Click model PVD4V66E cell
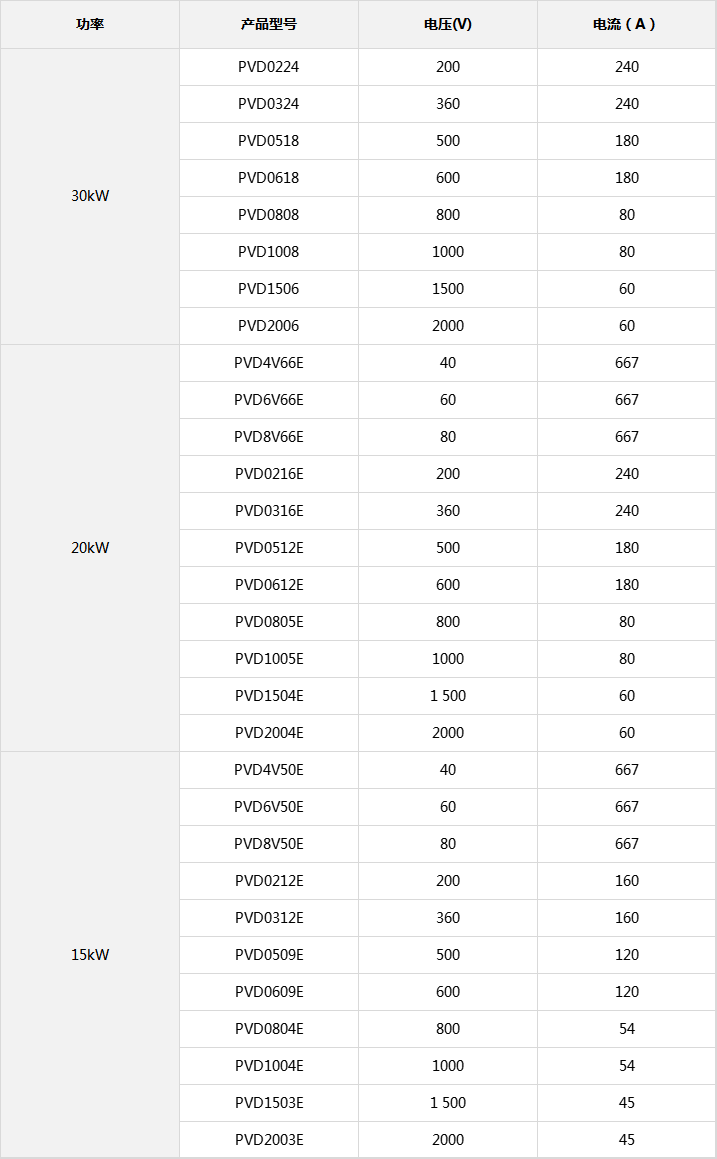Viewport: 717px width, 1159px height. coord(268,363)
